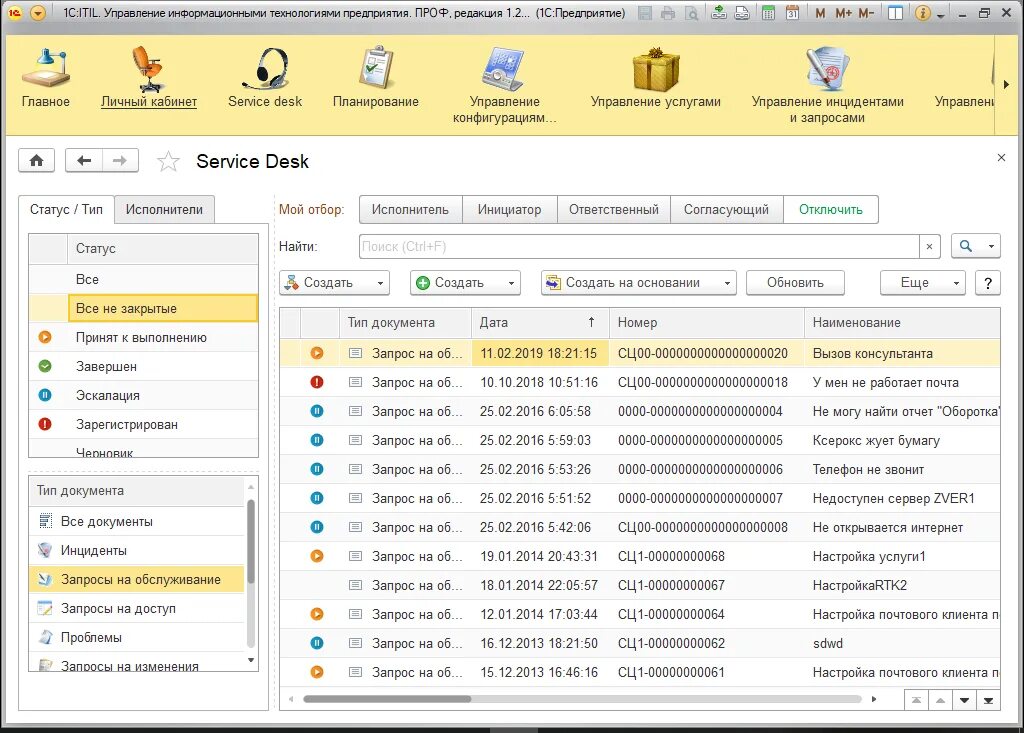
Task: Sort by Тип документа column header
Action: [x=405, y=322]
